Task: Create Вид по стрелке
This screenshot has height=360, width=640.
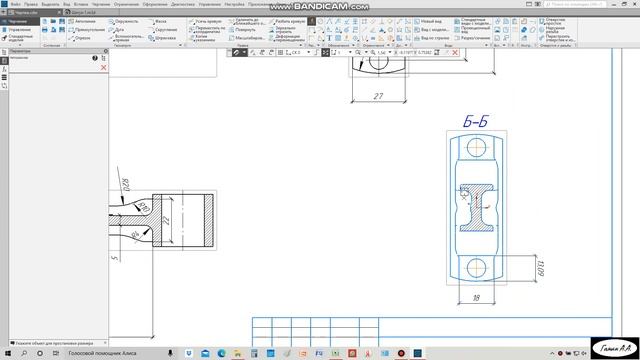Action: 431,38
